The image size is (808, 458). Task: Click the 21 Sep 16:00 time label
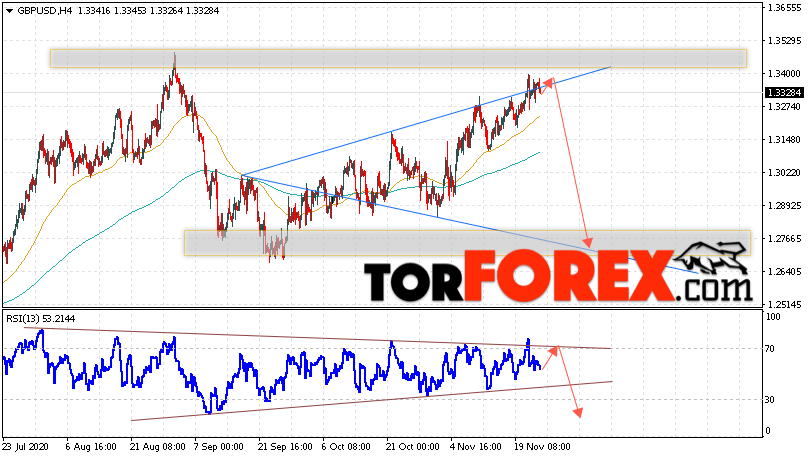285,447
